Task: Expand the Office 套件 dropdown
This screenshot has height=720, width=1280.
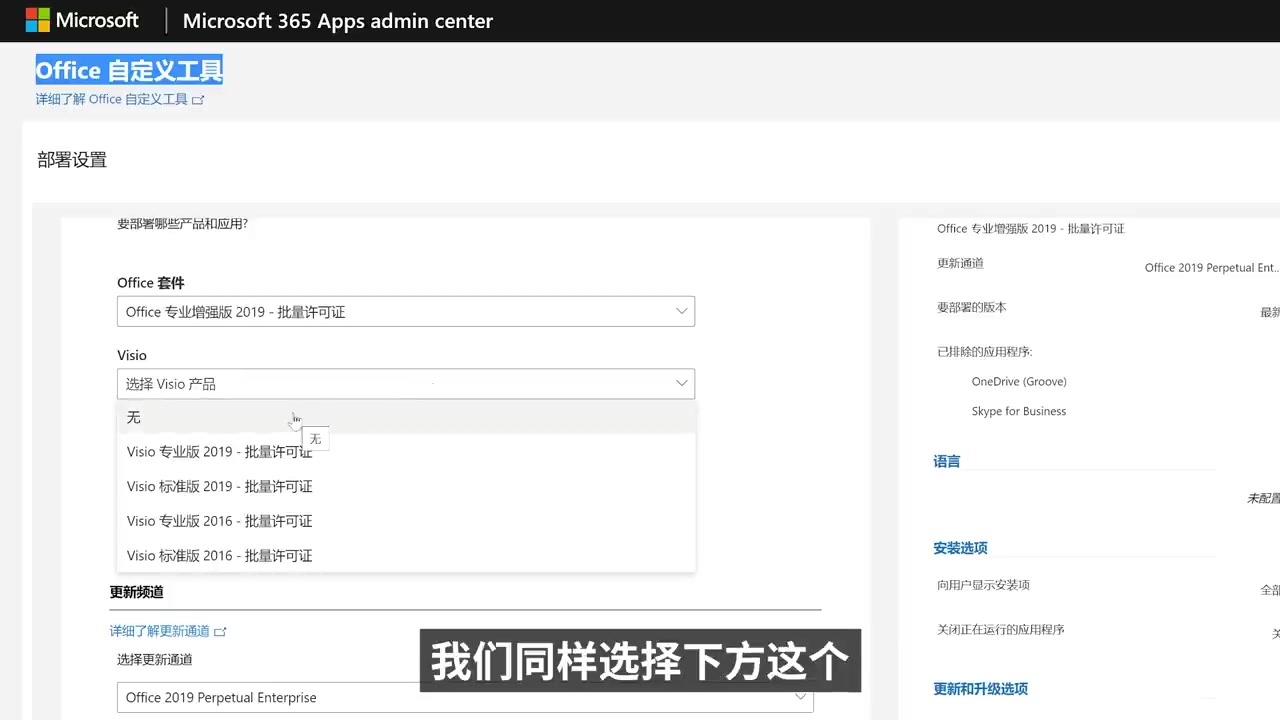Action: [406, 312]
